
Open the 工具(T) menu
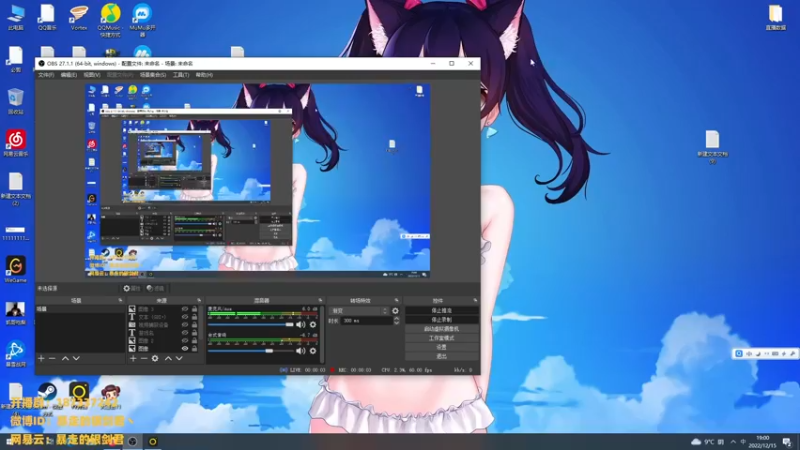[x=181, y=75]
